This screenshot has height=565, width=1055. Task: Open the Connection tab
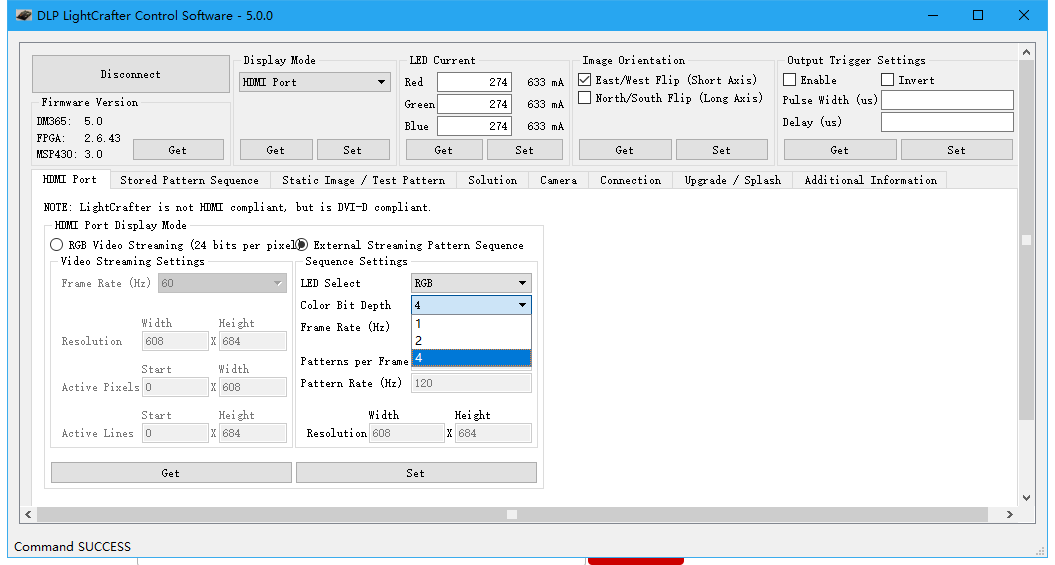[631, 180]
